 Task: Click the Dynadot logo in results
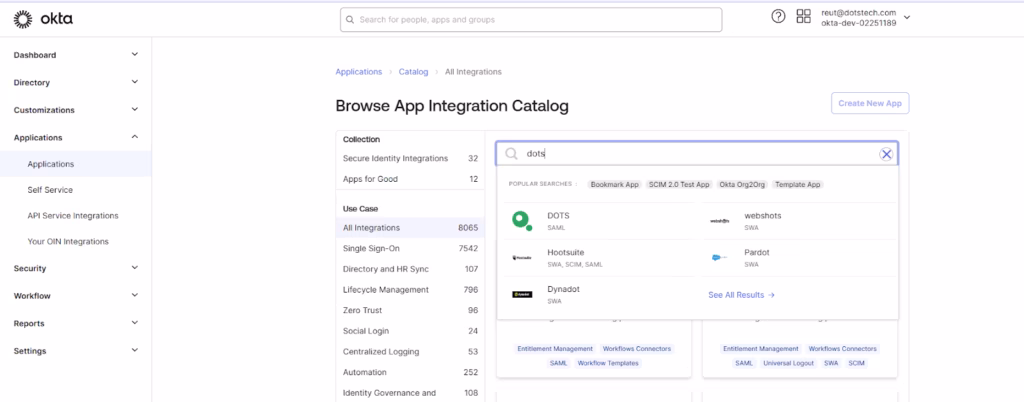(521, 294)
